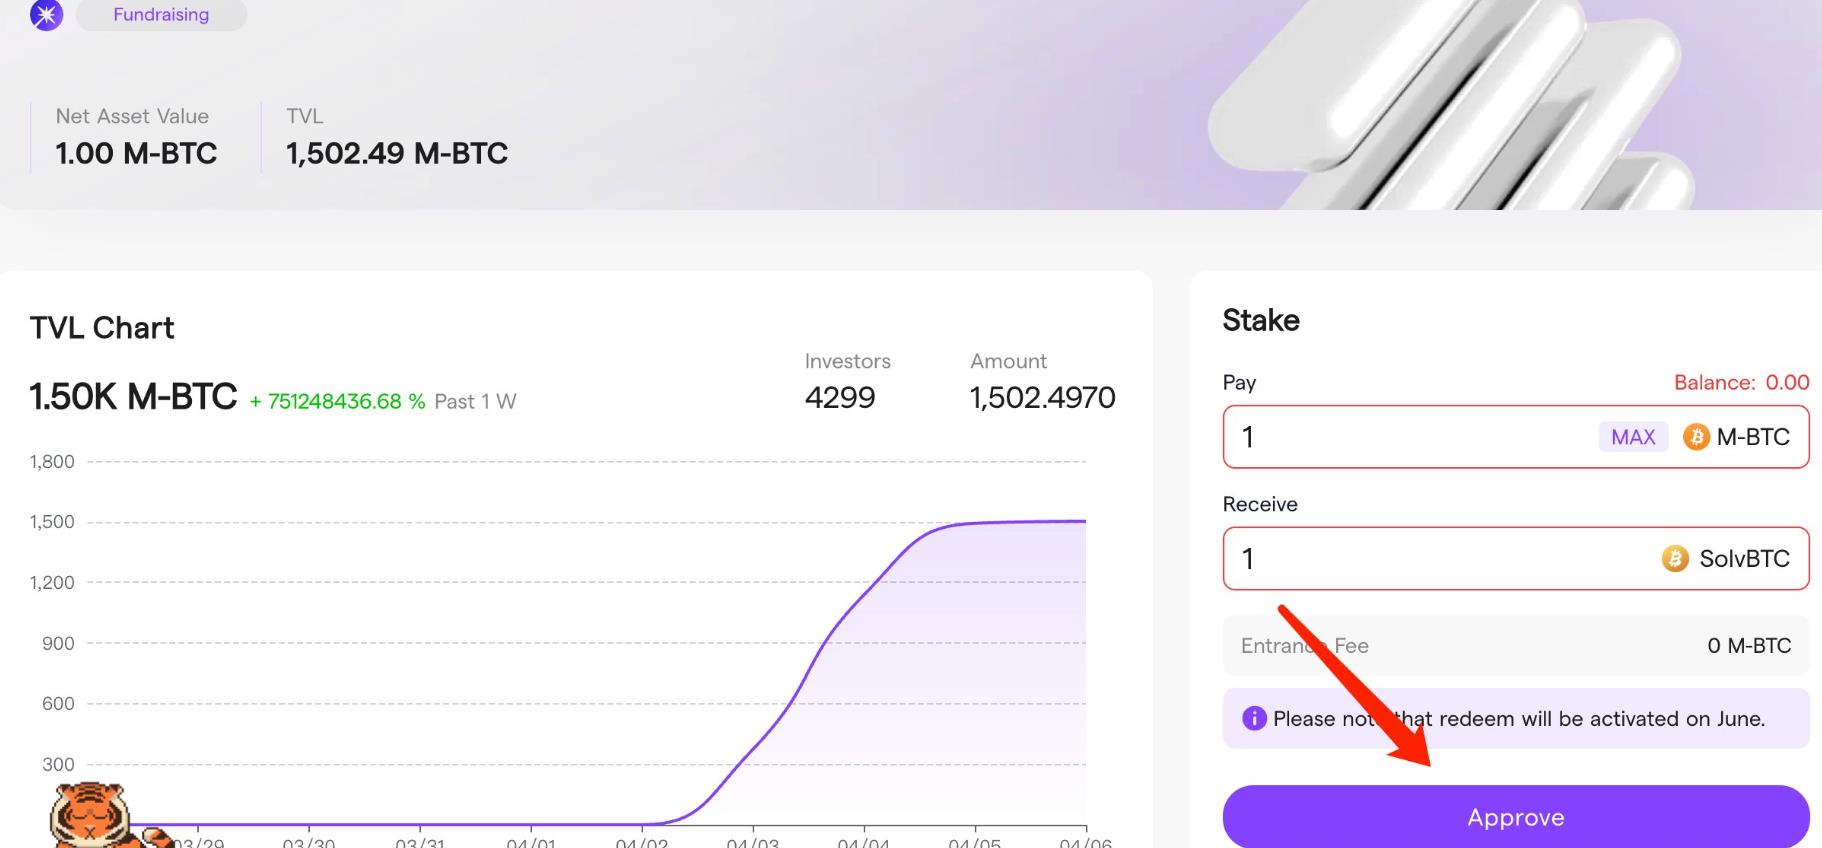
Task: Click the TVL Chart heading
Action: click(x=102, y=327)
